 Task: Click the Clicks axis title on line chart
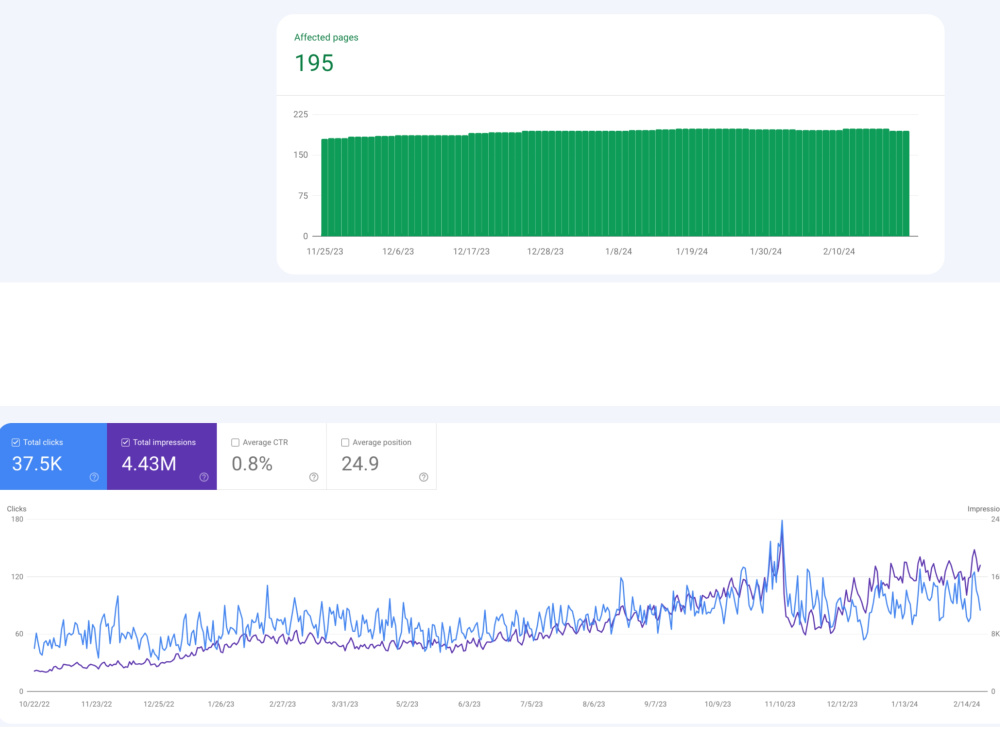17,509
